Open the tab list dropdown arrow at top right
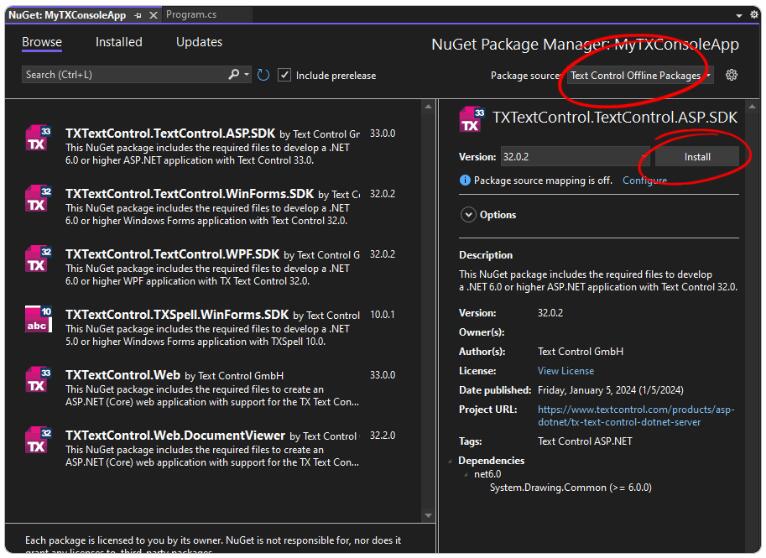The image size is (766, 558). click(739, 16)
